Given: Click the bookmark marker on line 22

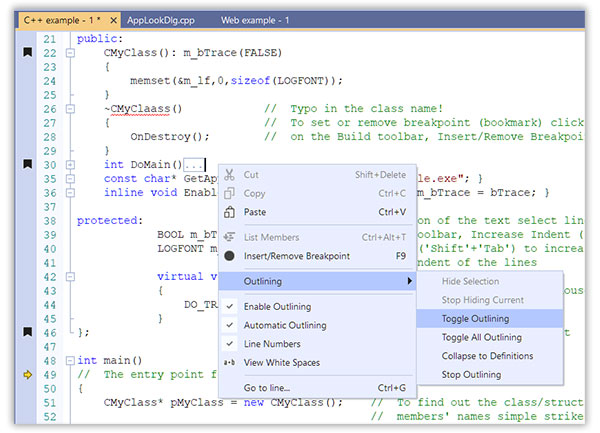Looking at the screenshot, I should coord(28,52).
